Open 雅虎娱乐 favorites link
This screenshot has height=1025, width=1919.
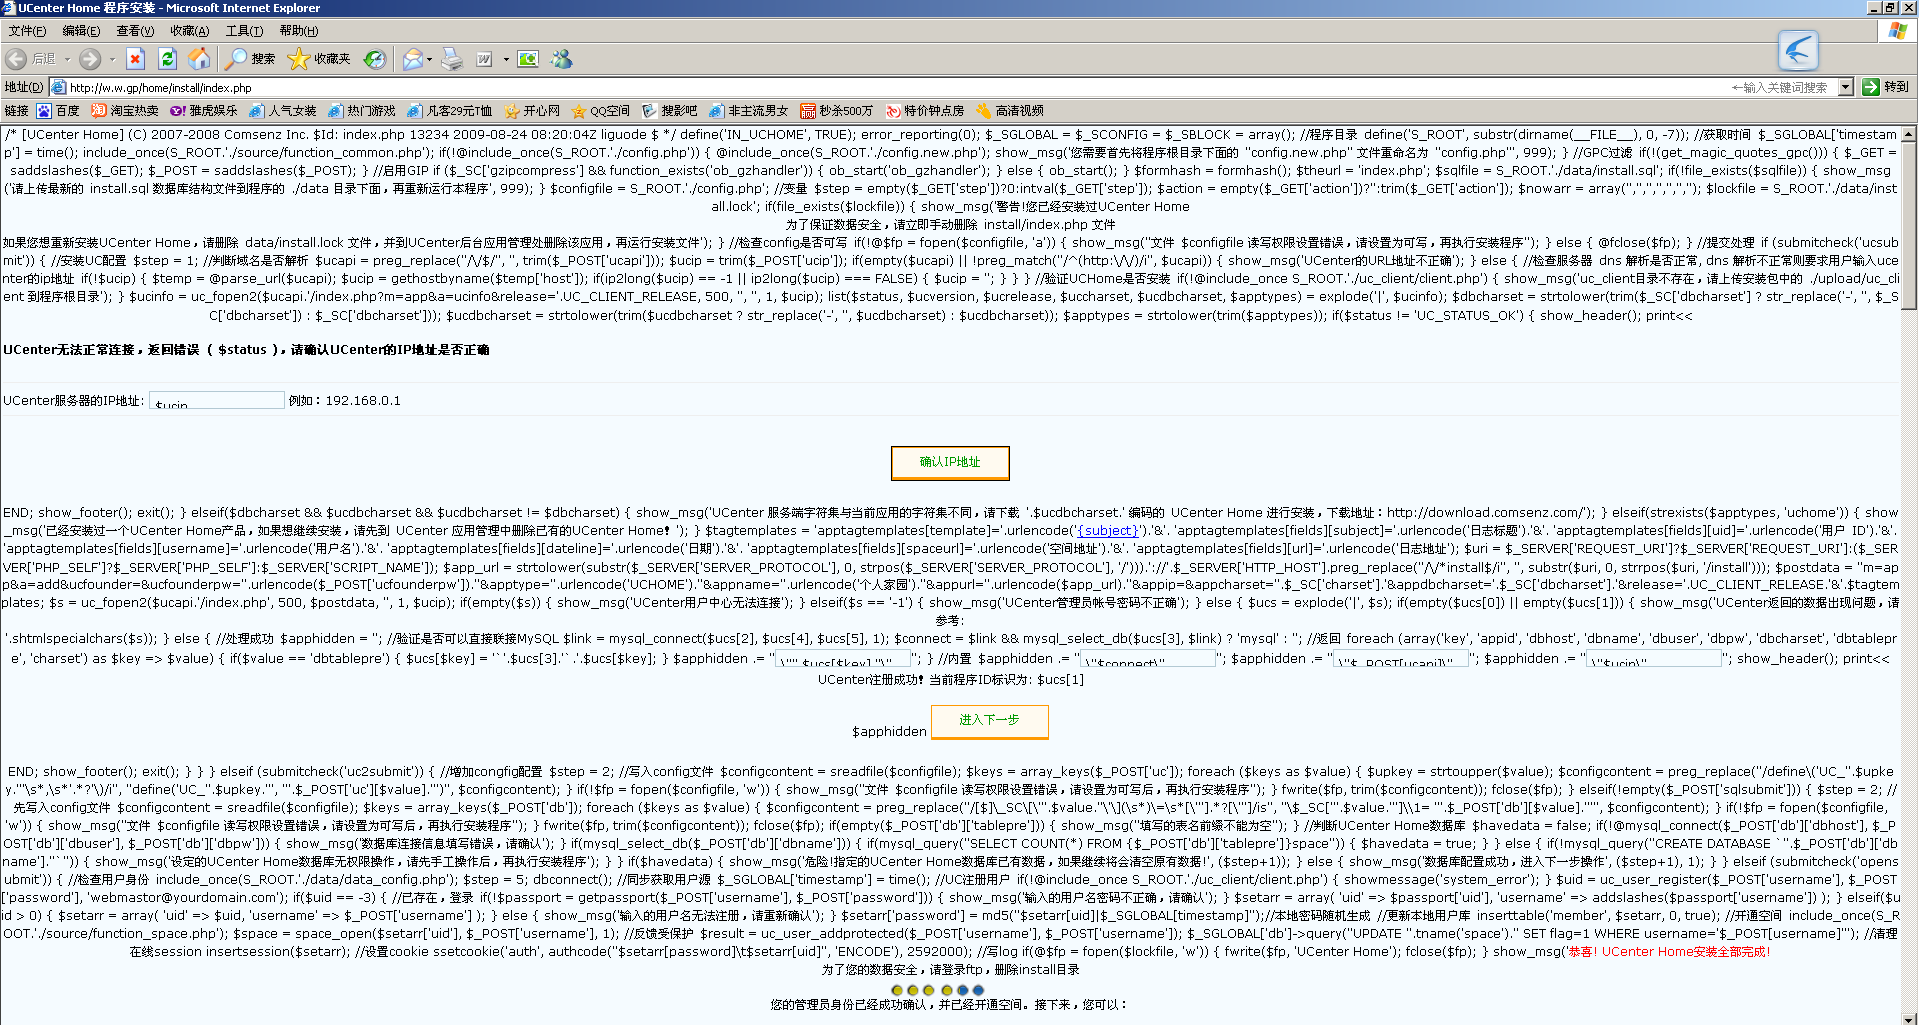204,111
